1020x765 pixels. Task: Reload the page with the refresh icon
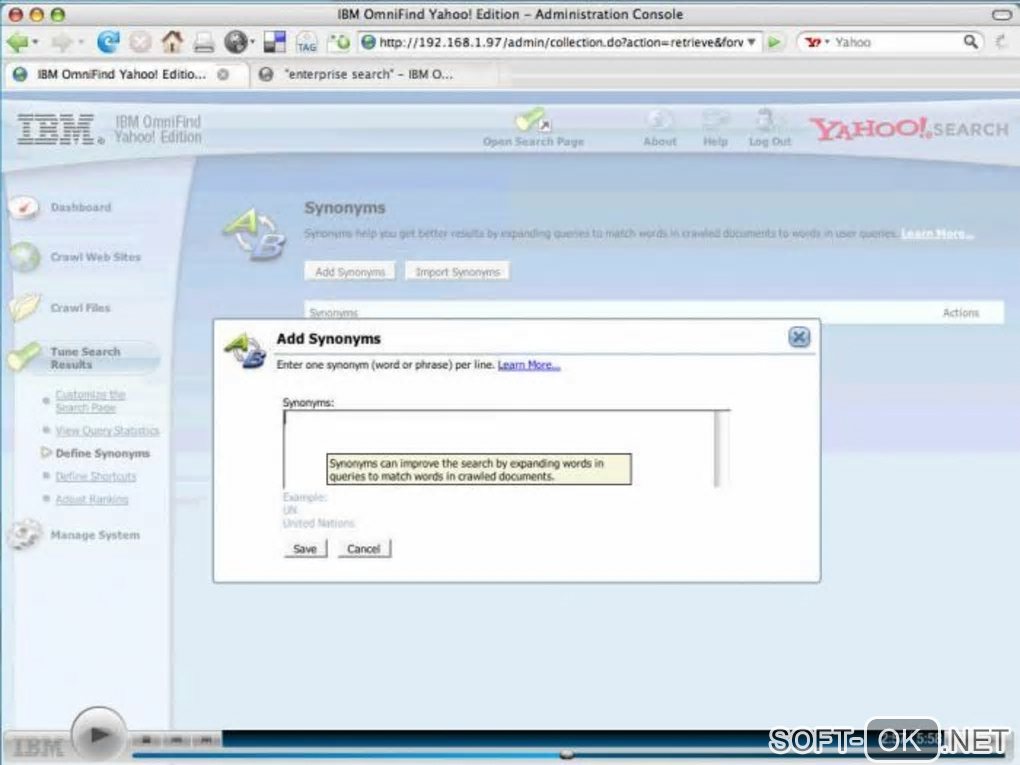[108, 42]
